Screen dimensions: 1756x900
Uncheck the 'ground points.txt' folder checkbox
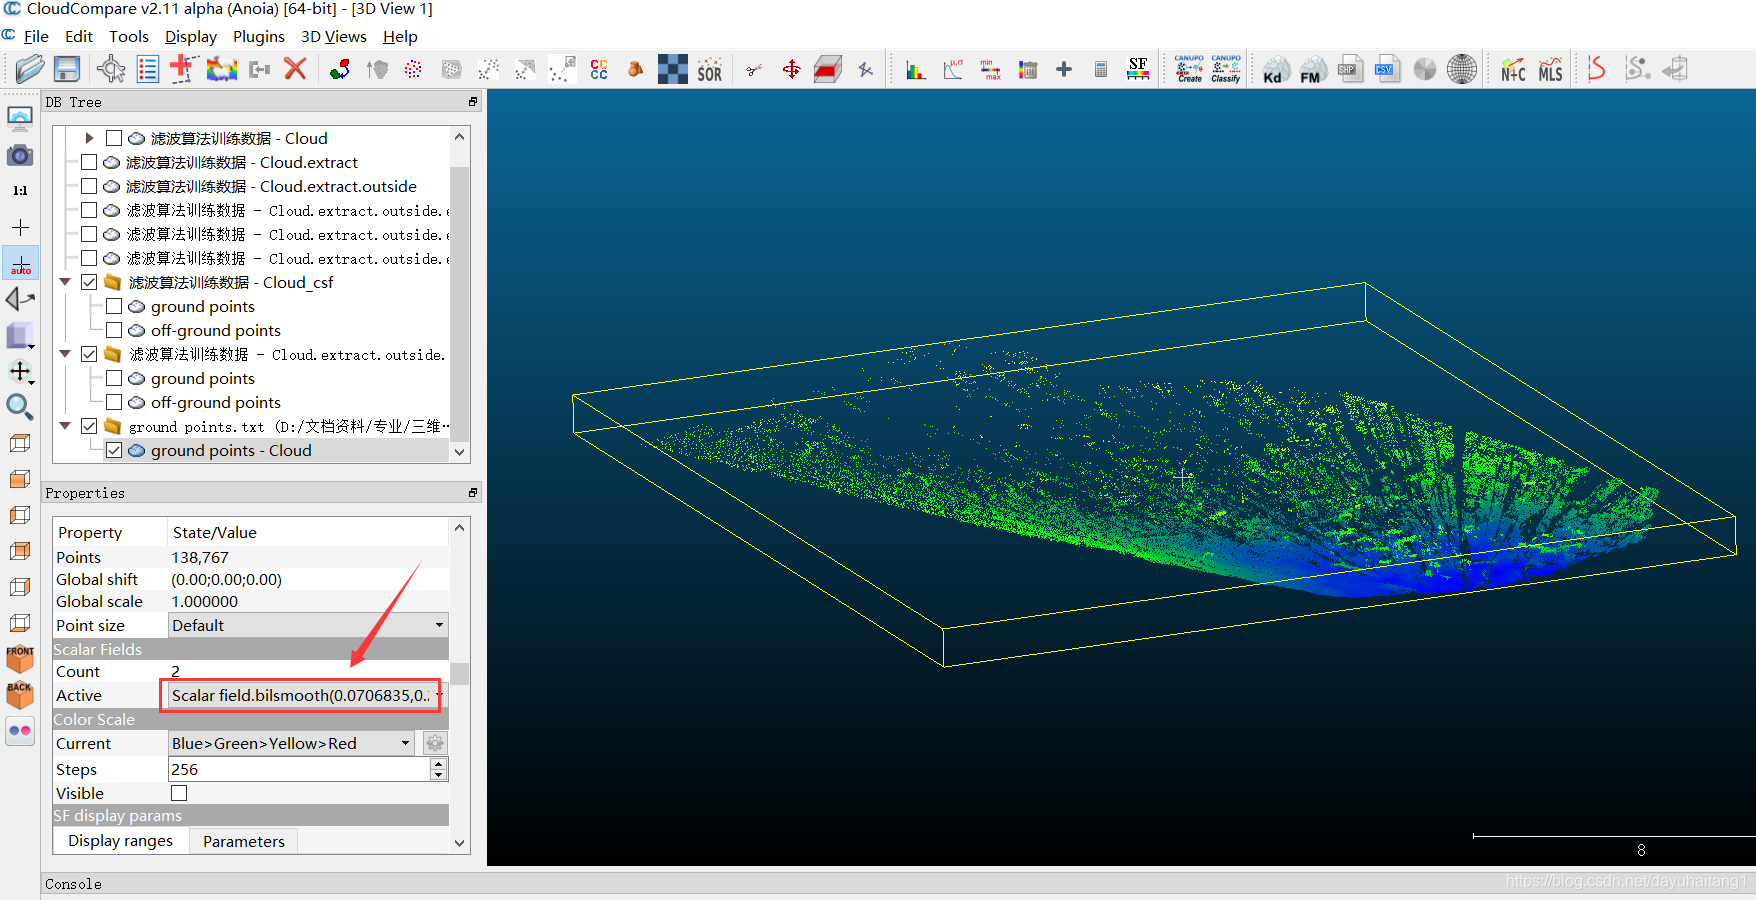click(89, 426)
